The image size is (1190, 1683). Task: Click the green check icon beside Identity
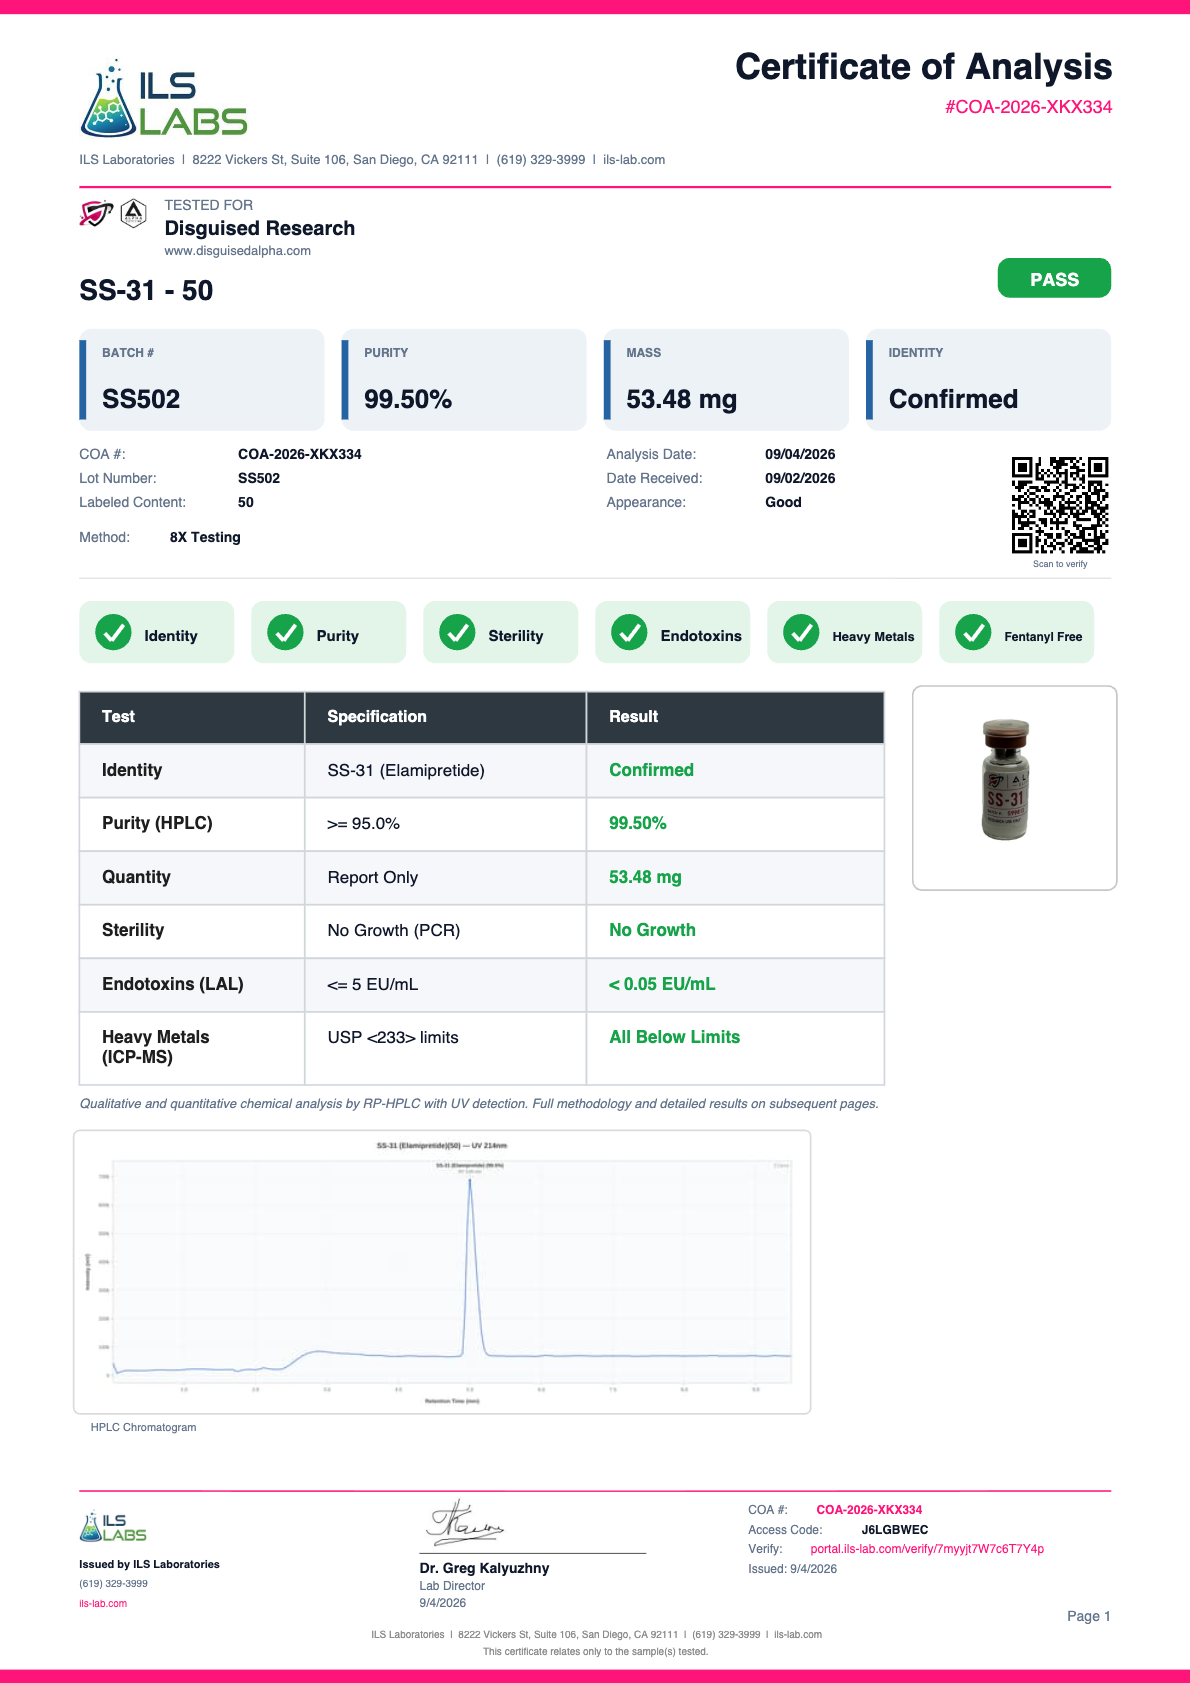(x=113, y=632)
